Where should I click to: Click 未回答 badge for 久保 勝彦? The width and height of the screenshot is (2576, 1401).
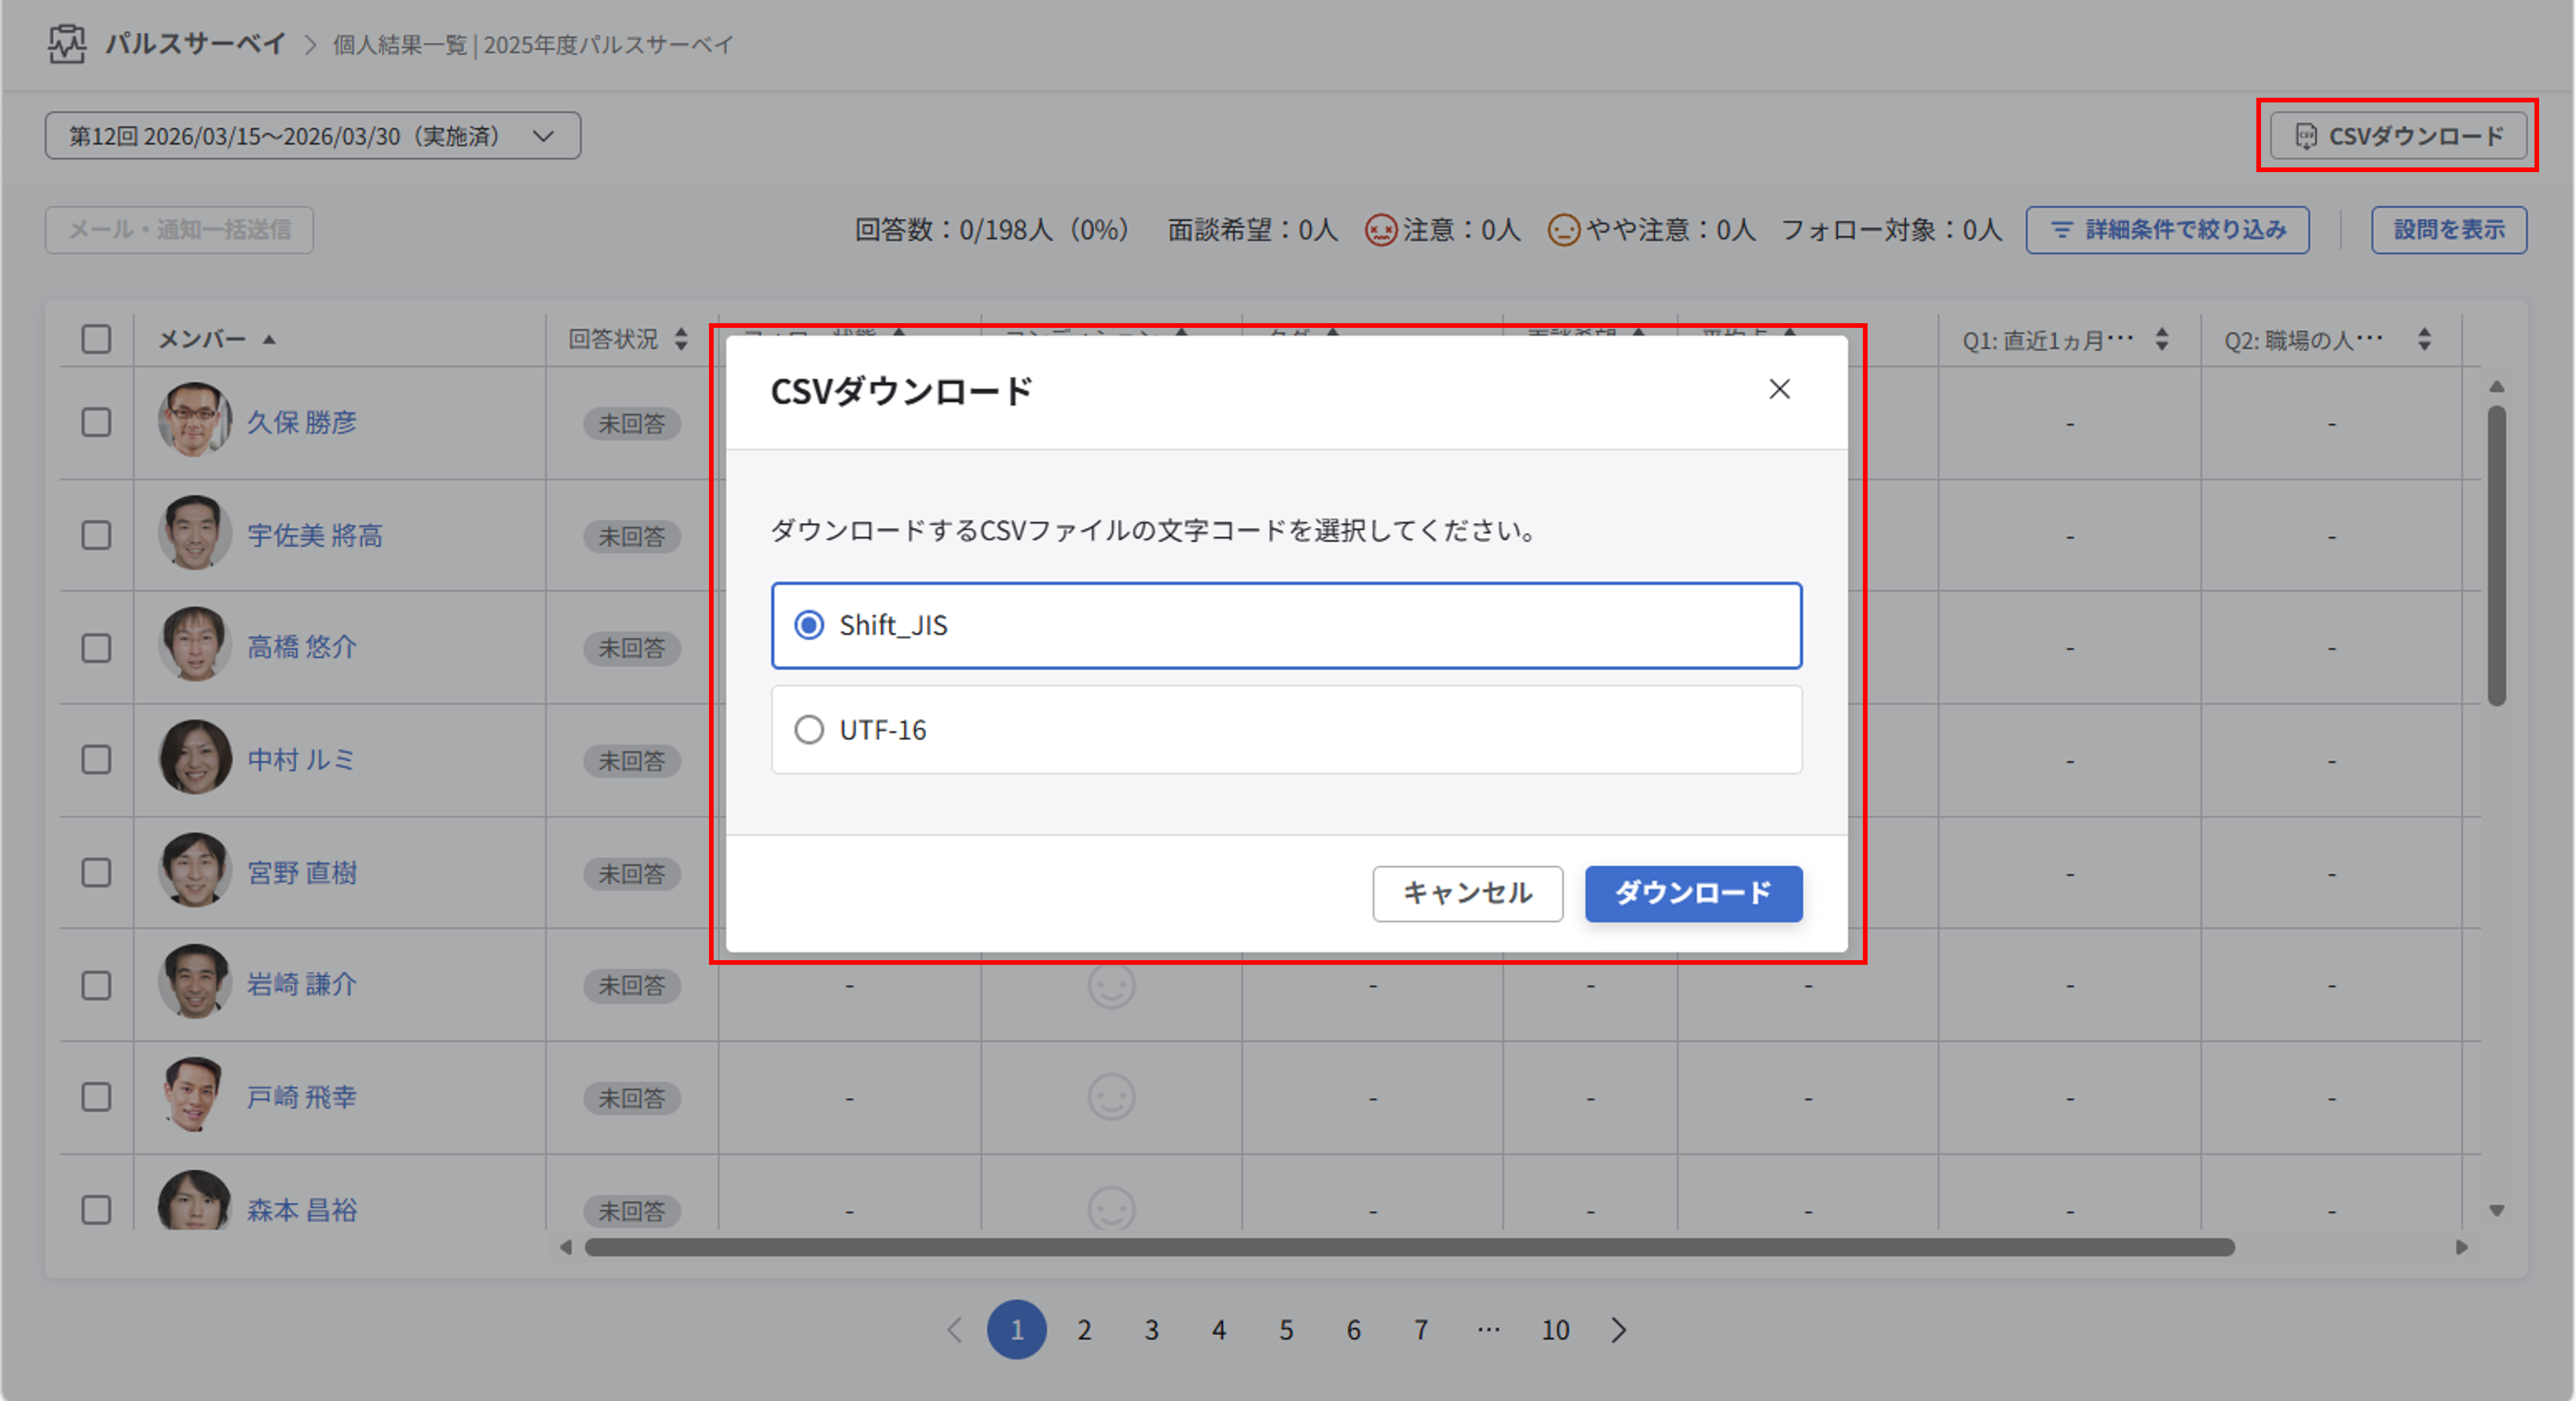[632, 424]
